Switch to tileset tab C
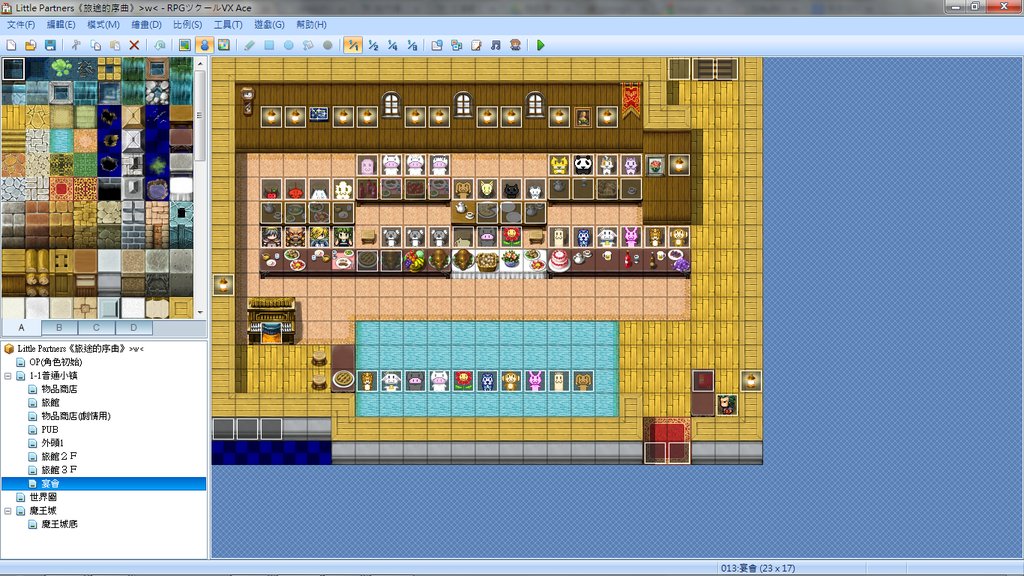 click(96, 327)
